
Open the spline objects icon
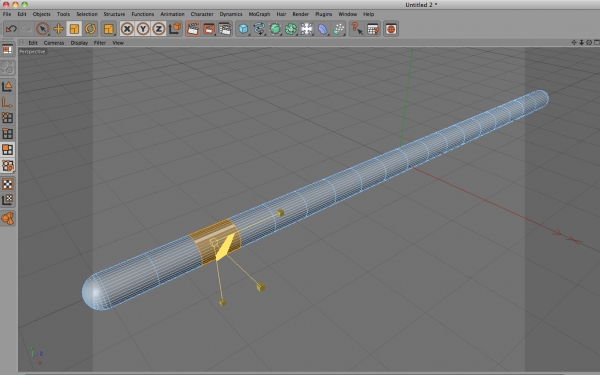(x=259, y=29)
